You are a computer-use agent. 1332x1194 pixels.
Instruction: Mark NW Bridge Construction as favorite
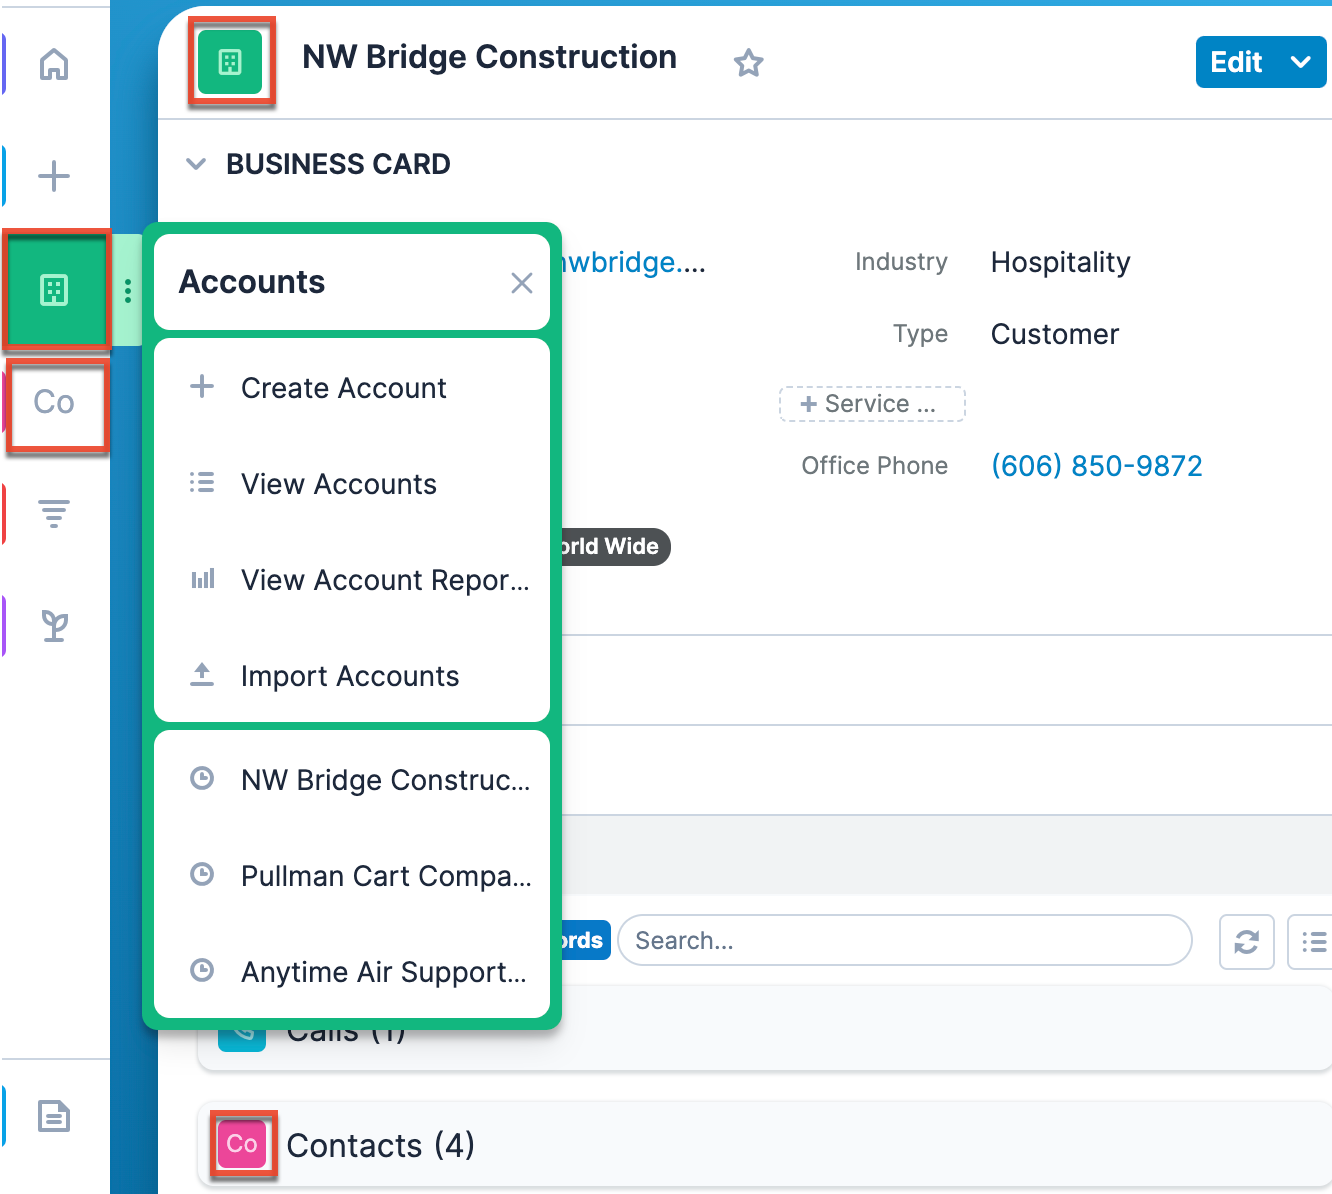pyautogui.click(x=748, y=64)
